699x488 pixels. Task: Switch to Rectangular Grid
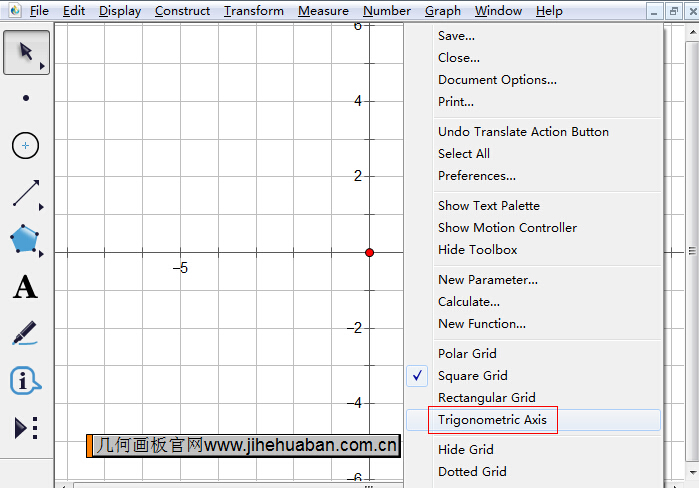coord(533,398)
